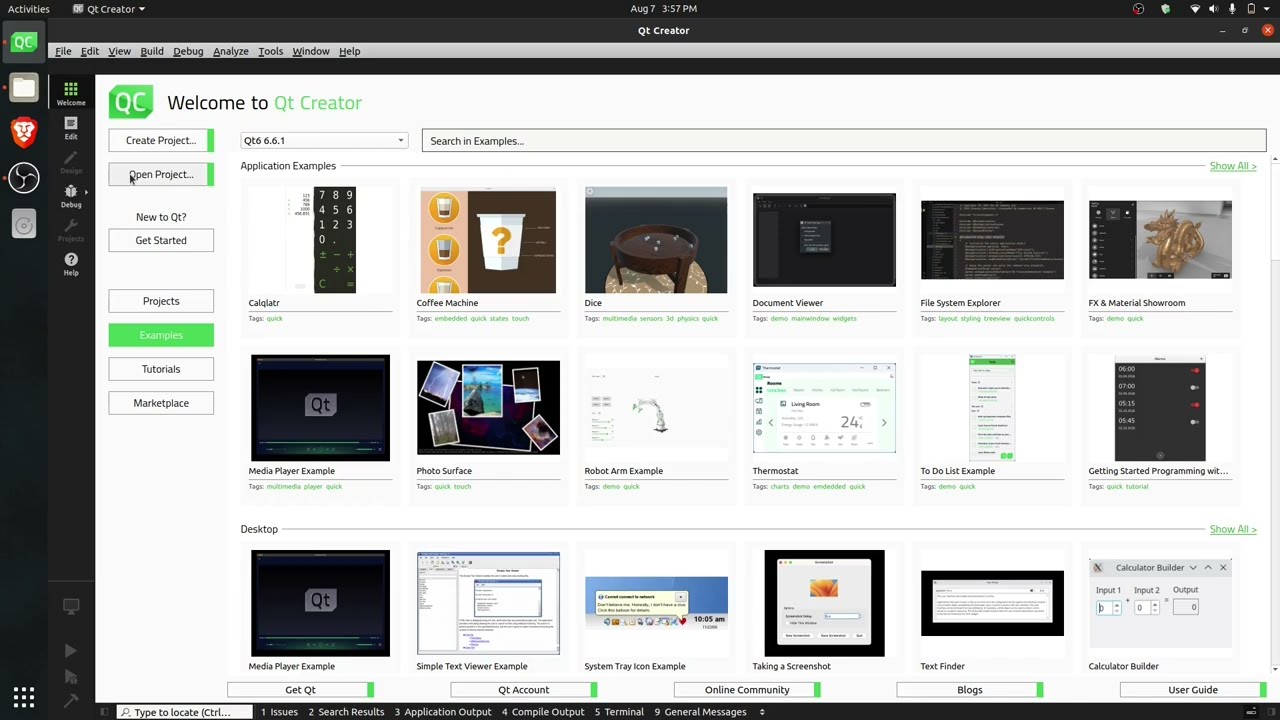Show all Desktop examples link
1280x720 pixels.
coord(1232,529)
